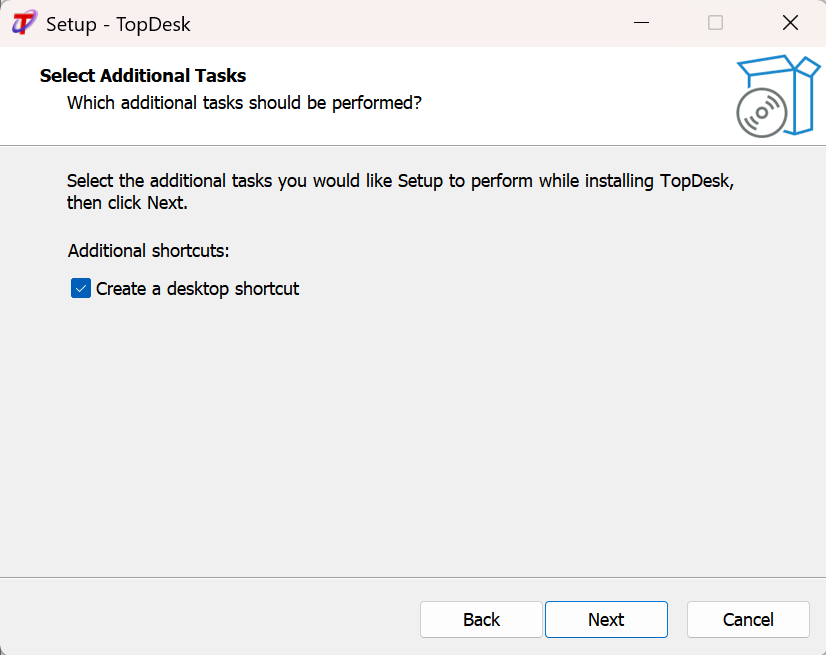Click the separator line above the buttons
Screen dimensions: 826x655
[x=413, y=577]
